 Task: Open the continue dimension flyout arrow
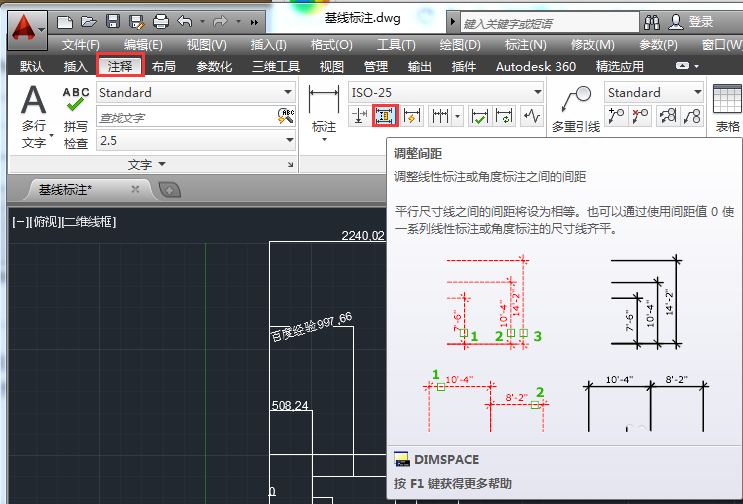pos(458,117)
